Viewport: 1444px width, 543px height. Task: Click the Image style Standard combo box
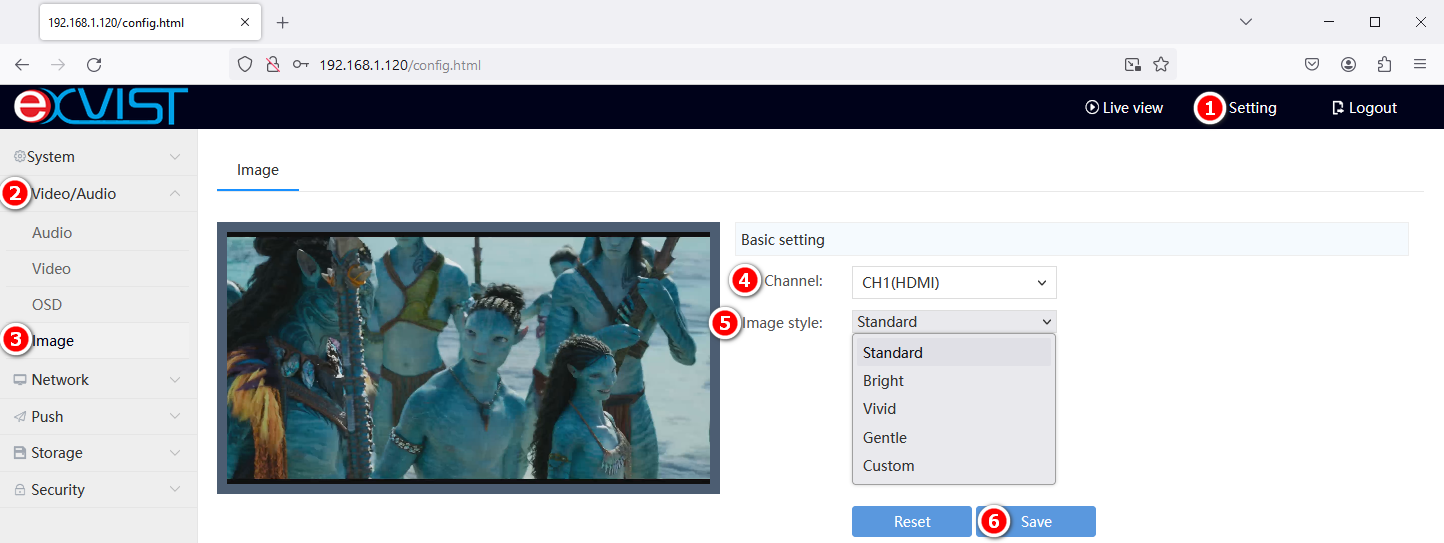point(954,322)
